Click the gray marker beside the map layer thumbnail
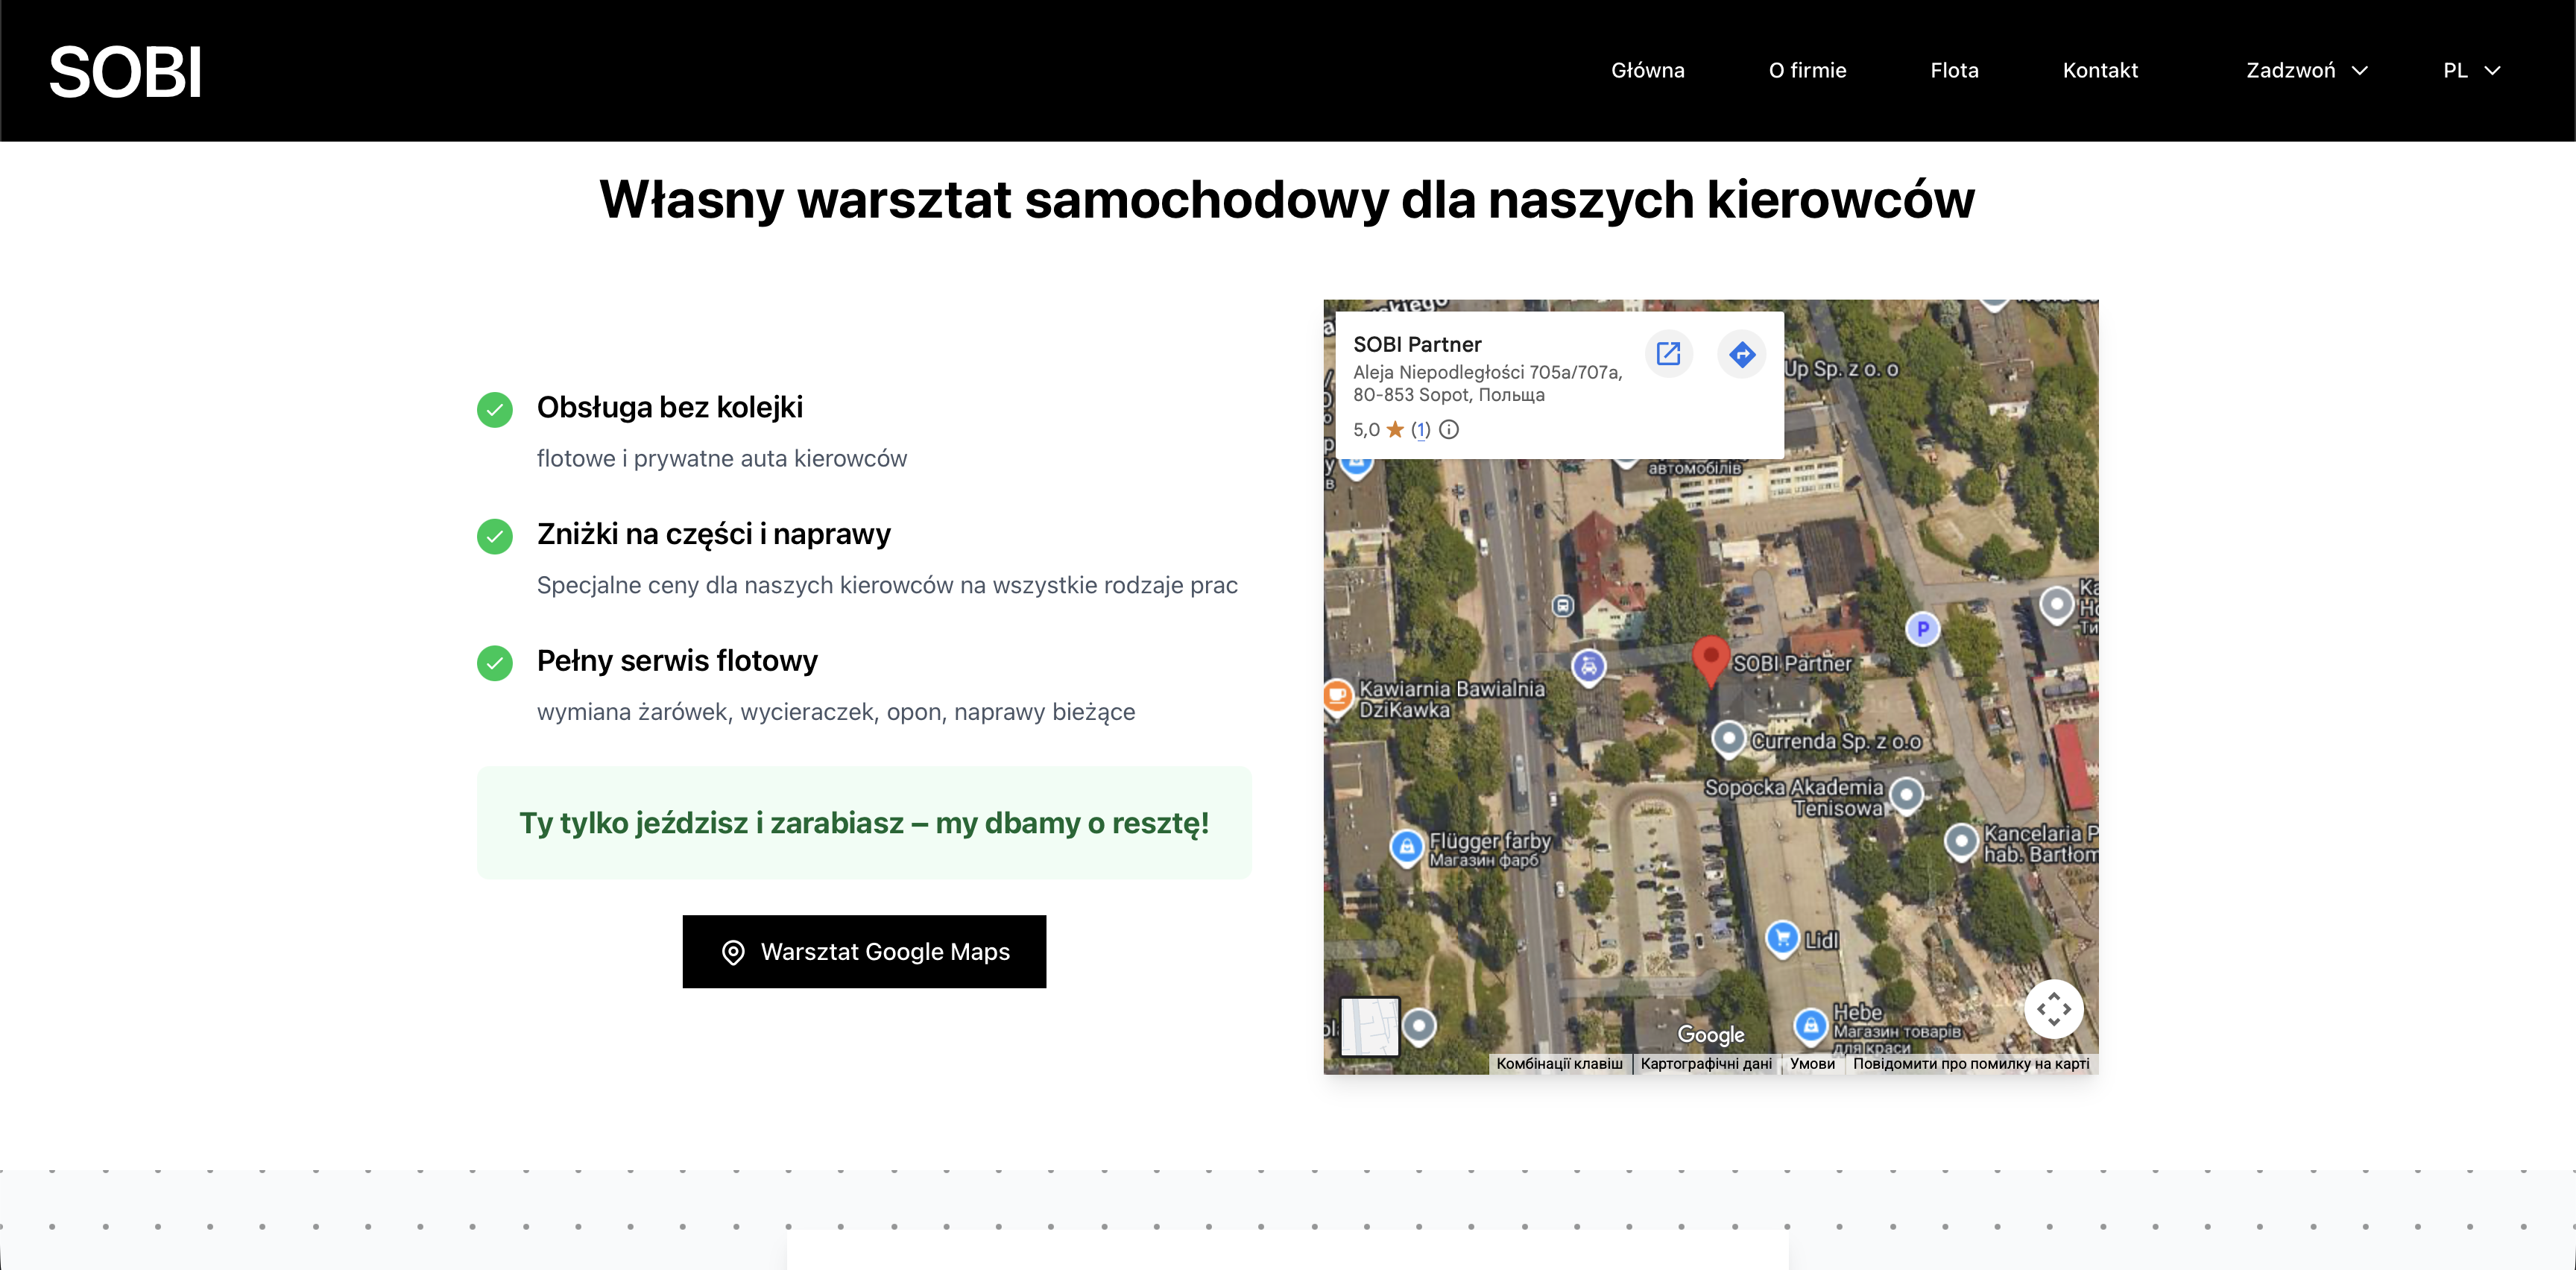 1419,1026
